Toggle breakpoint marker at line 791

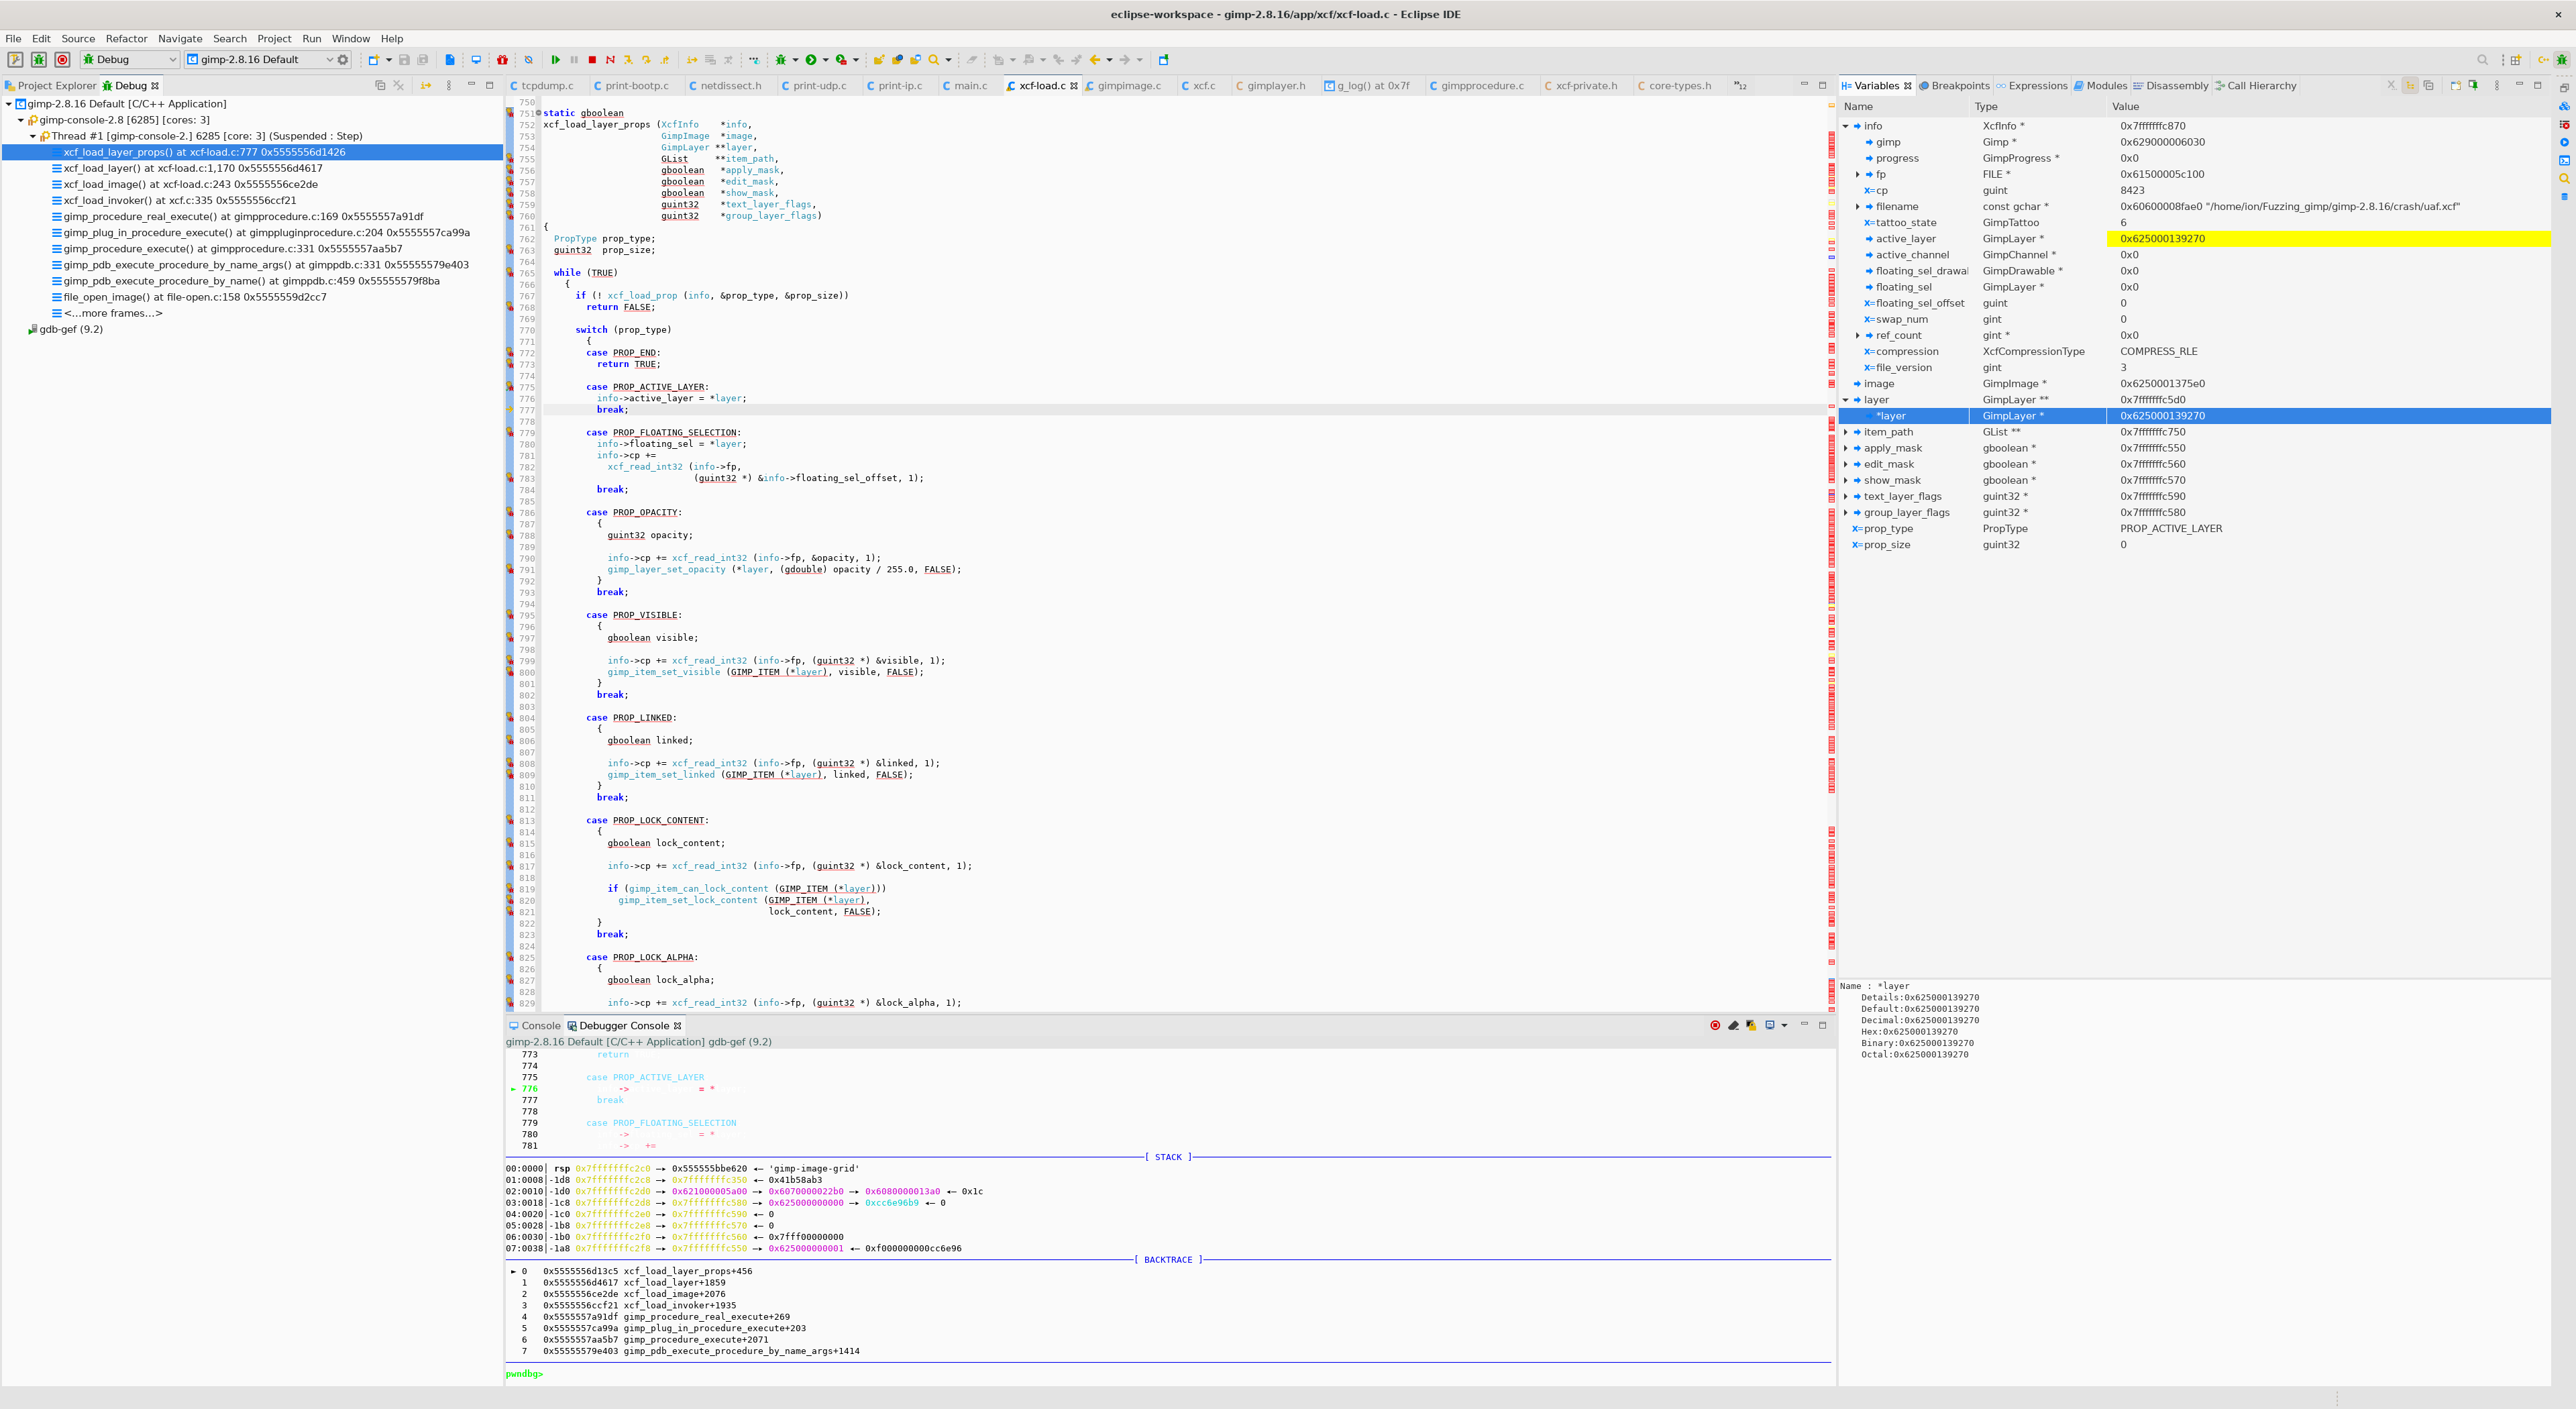[x=510, y=569]
